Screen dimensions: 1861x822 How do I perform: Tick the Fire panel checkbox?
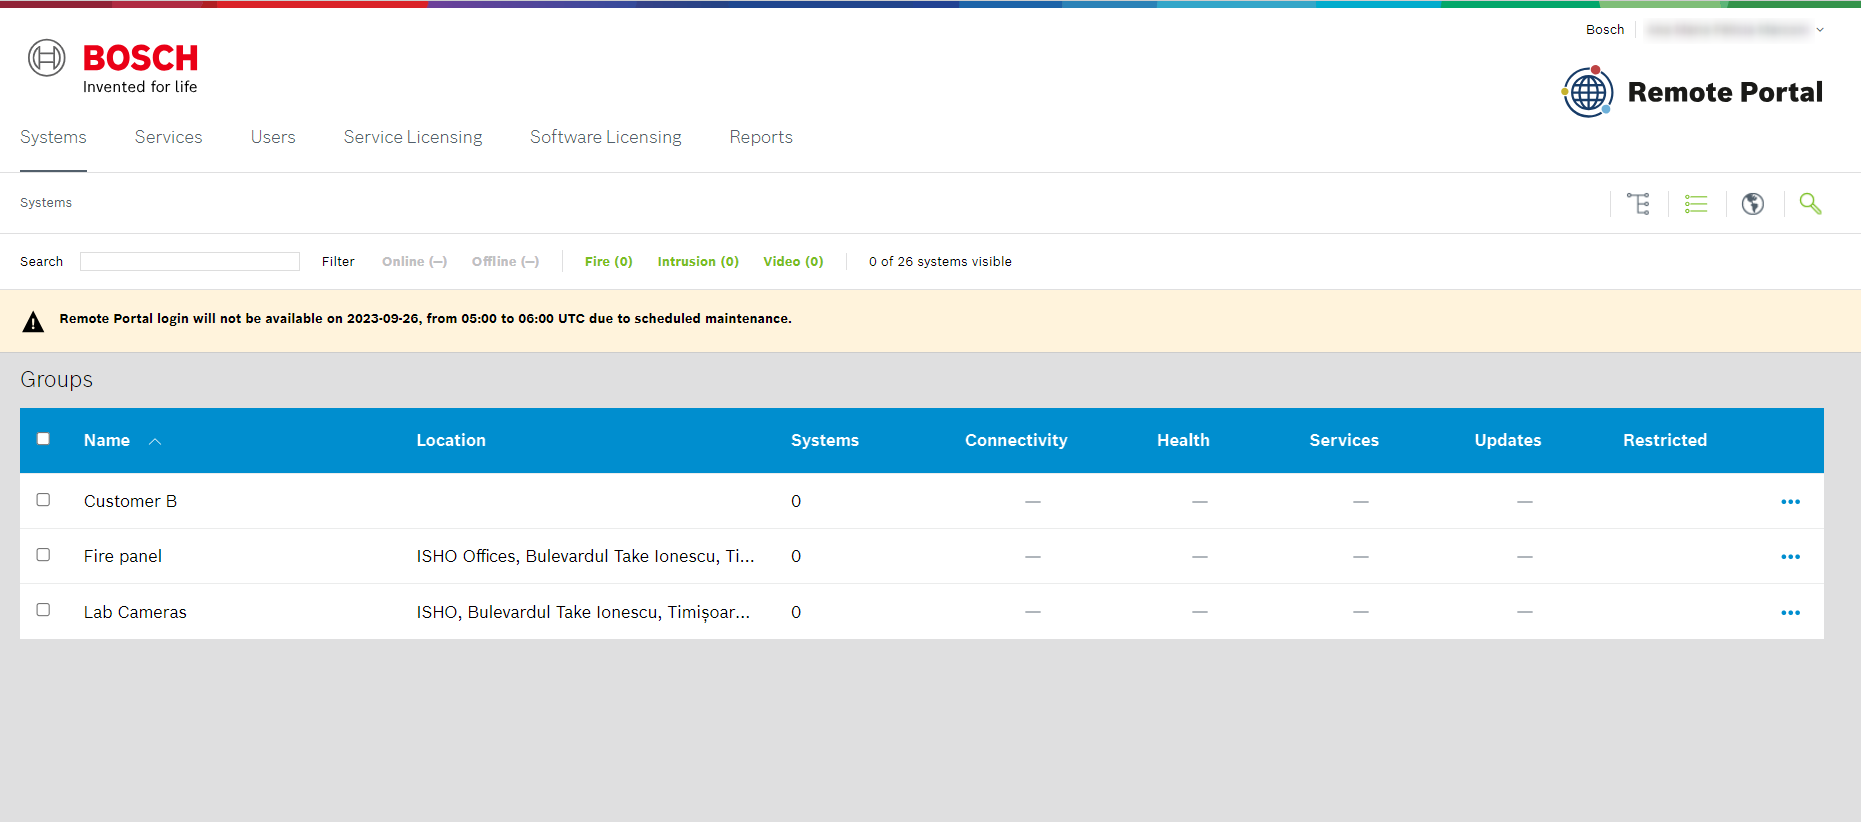43,555
